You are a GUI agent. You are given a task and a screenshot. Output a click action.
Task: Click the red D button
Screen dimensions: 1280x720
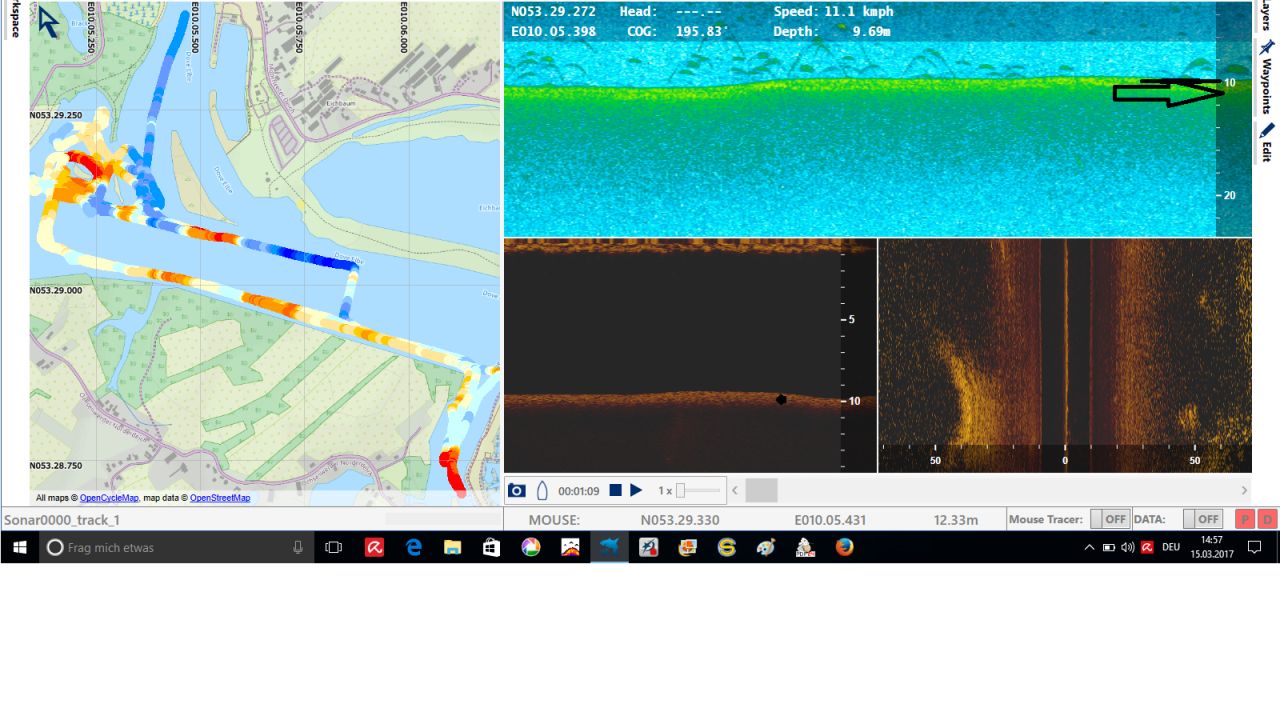point(1267,519)
